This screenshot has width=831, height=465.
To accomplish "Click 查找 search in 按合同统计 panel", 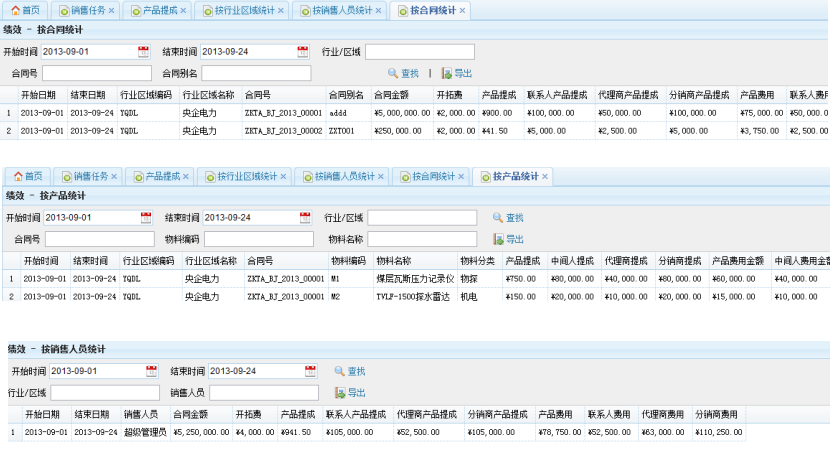I will tap(403, 73).
